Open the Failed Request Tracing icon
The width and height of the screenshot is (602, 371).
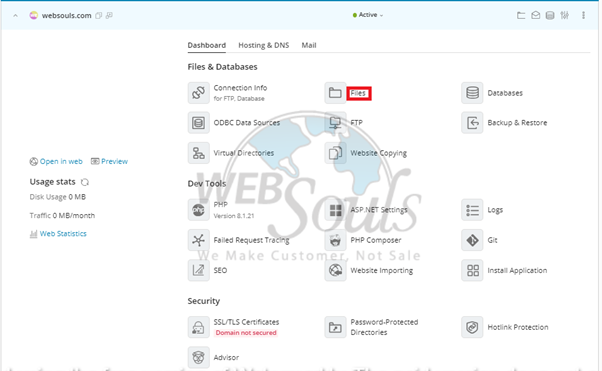pyautogui.click(x=198, y=240)
